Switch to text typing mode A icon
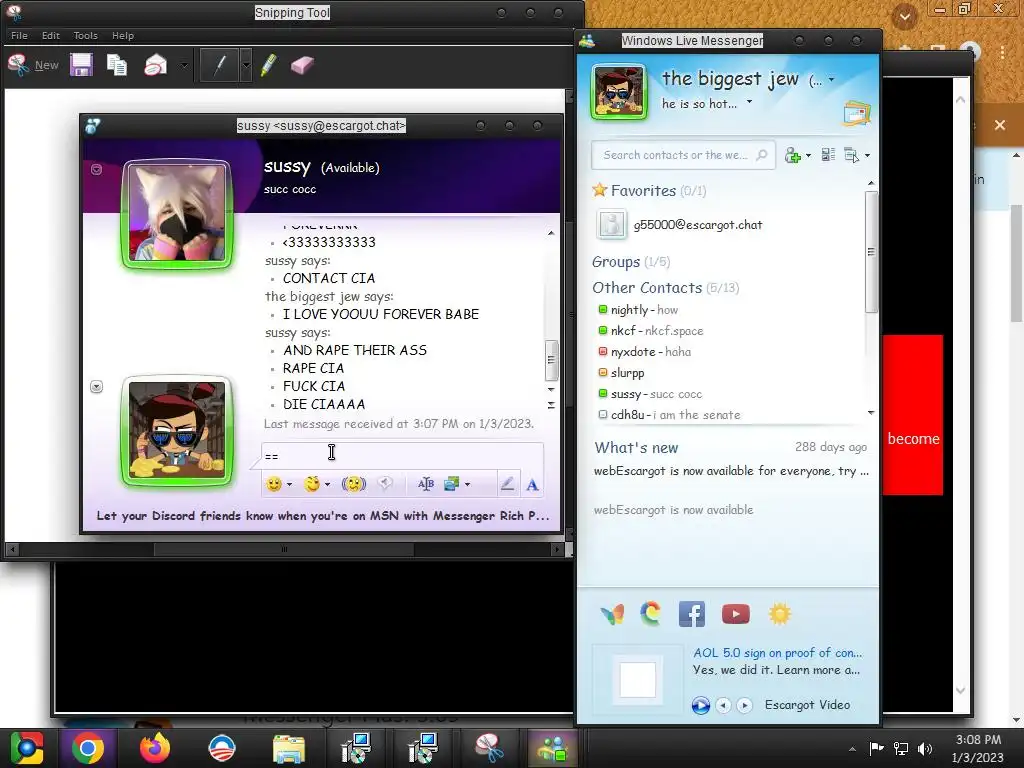Viewport: 1024px width, 768px height. tap(532, 484)
